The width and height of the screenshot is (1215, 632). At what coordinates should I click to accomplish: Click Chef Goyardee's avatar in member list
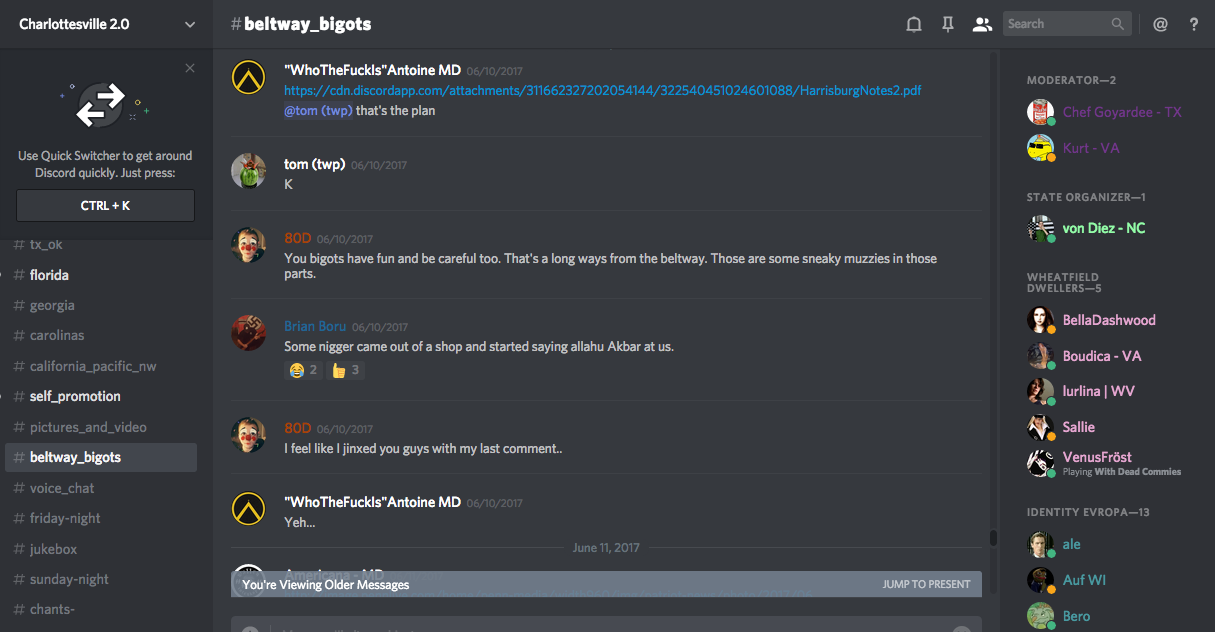(1041, 112)
